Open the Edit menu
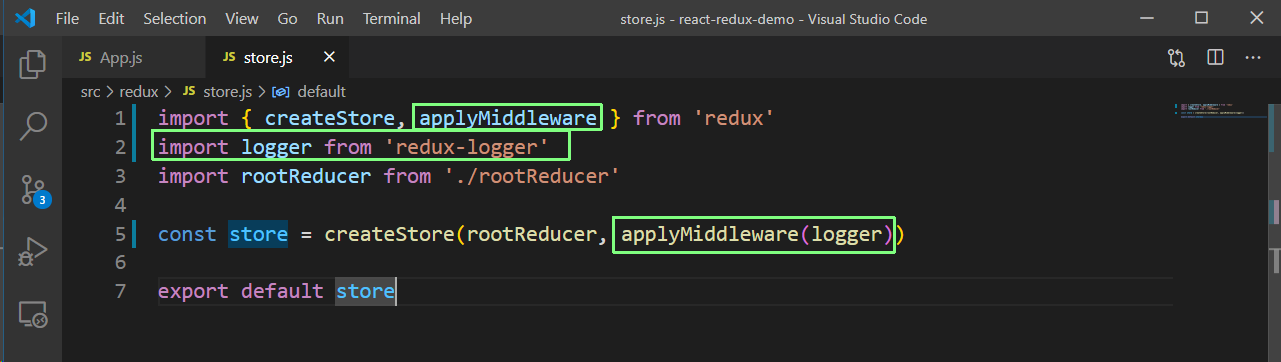The height and width of the screenshot is (362, 1281). pyautogui.click(x=112, y=19)
